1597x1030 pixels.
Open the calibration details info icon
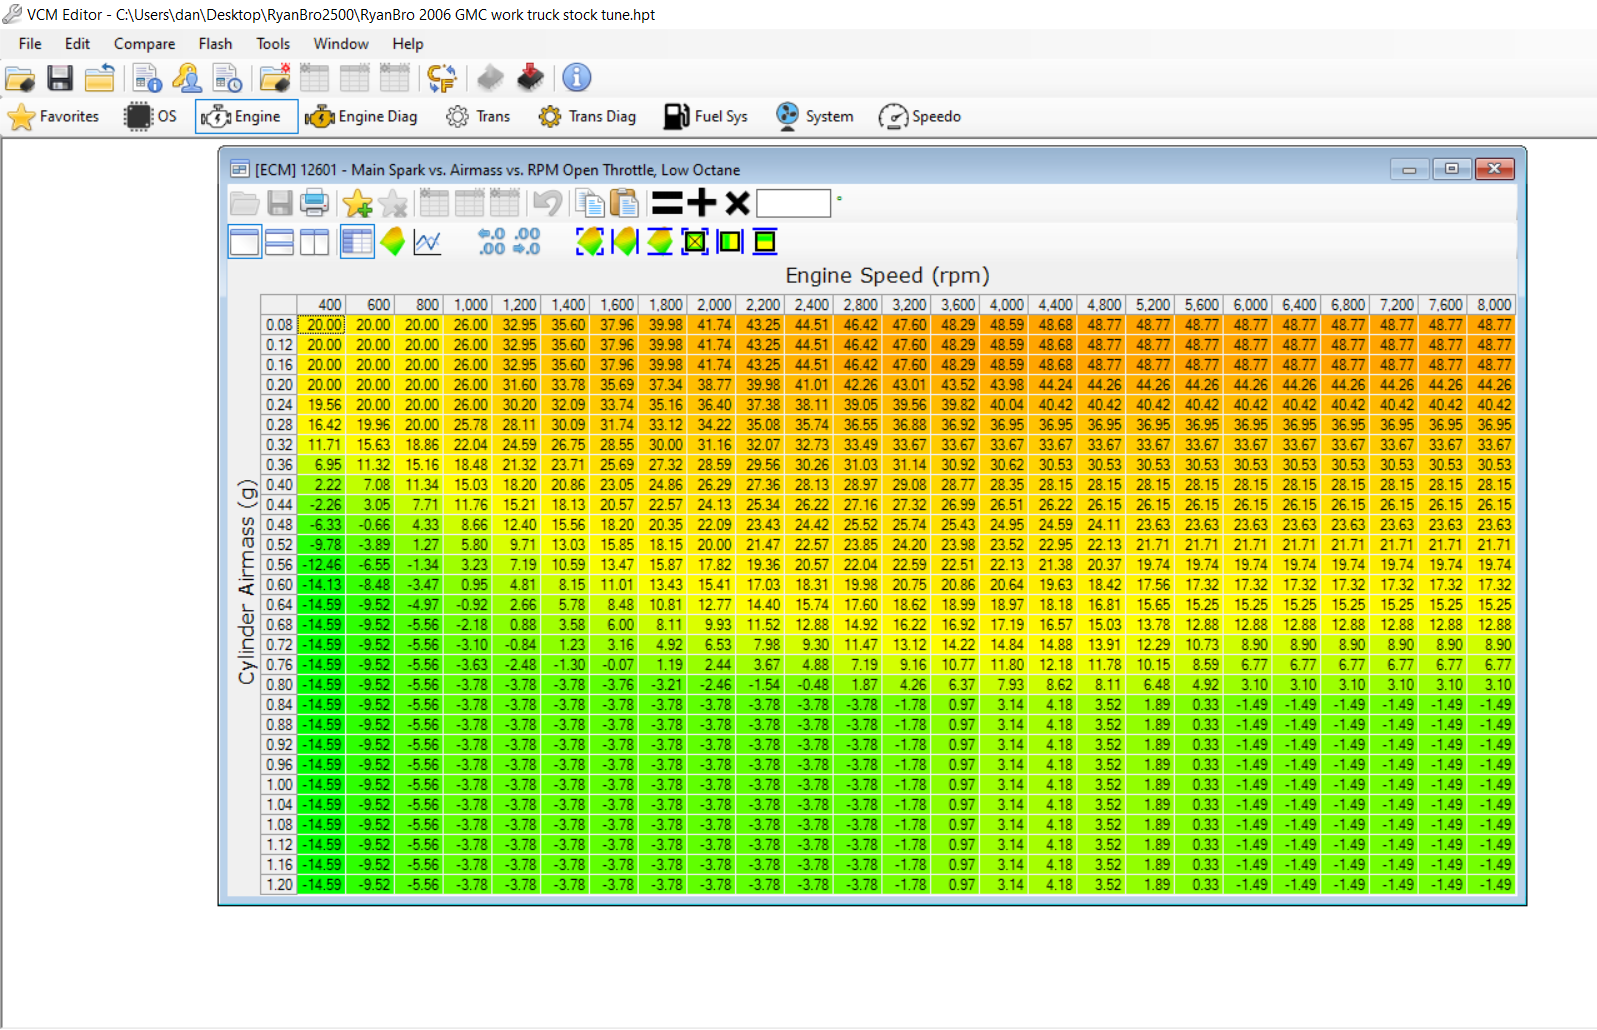pyautogui.click(x=147, y=78)
